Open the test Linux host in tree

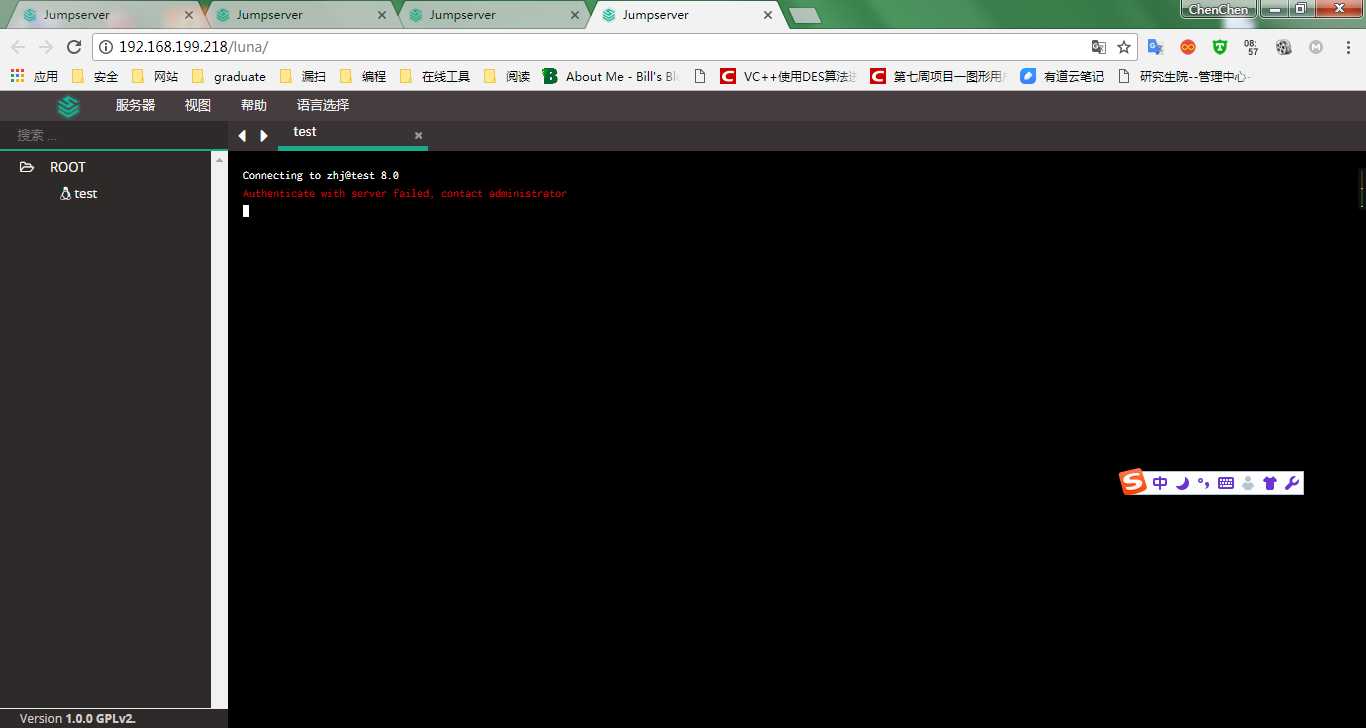tap(86, 194)
